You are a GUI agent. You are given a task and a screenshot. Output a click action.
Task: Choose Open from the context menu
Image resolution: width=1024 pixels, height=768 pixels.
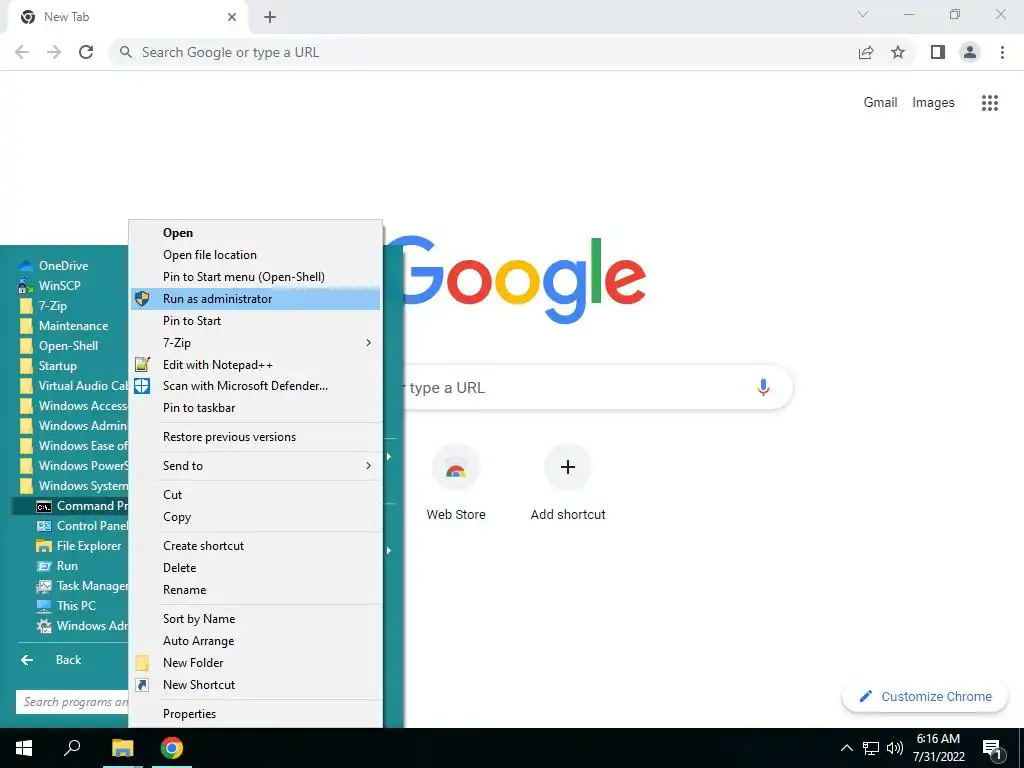tap(255, 233)
